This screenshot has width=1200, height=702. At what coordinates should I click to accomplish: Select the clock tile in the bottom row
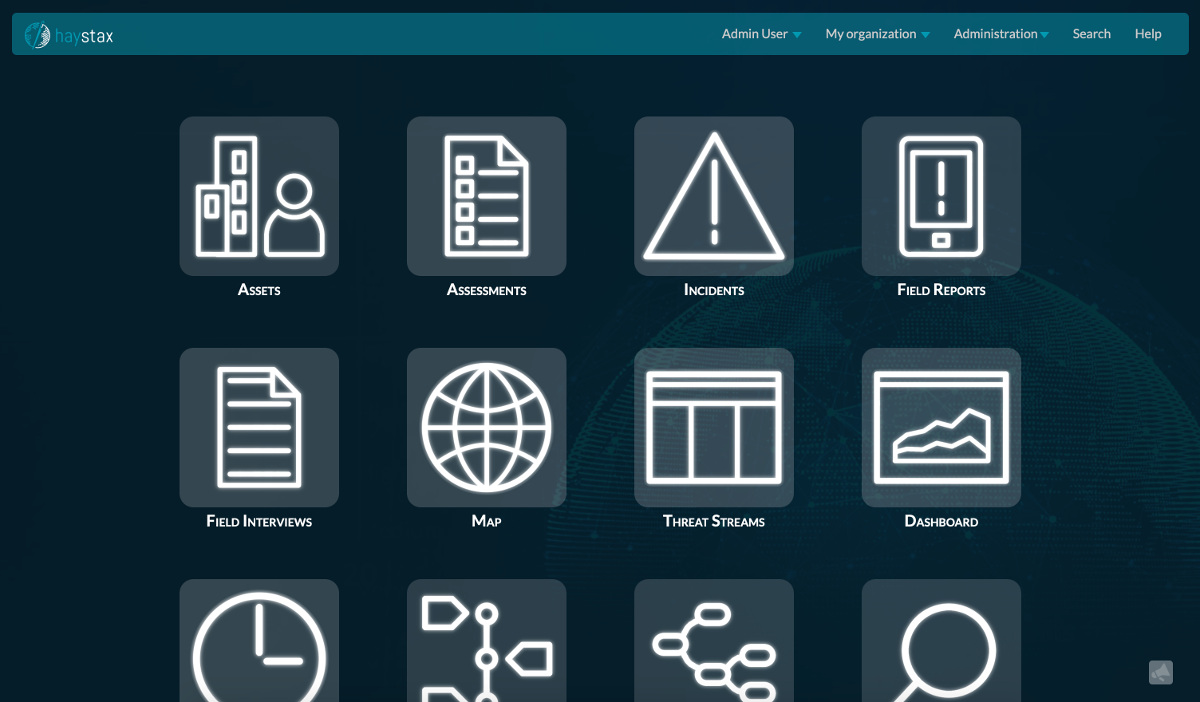[x=259, y=645]
